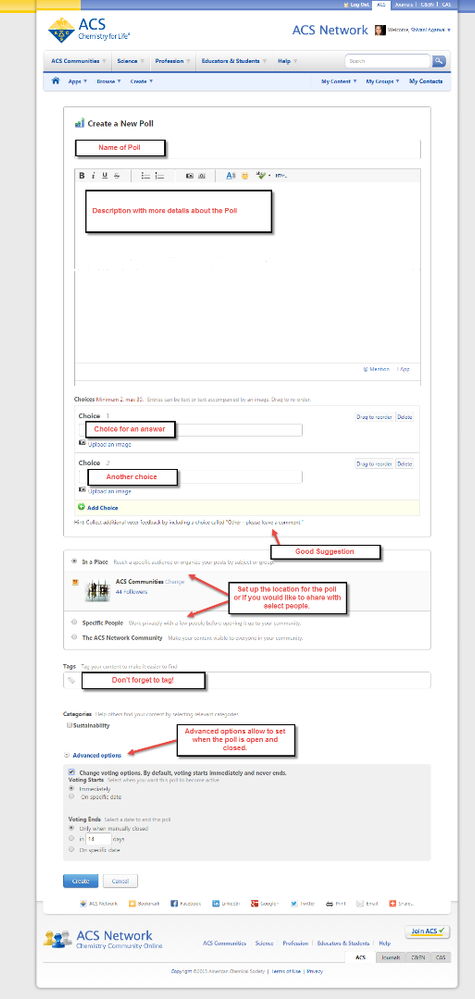Expand the Advanced options section
This screenshot has width=475, height=999.
[97, 755]
